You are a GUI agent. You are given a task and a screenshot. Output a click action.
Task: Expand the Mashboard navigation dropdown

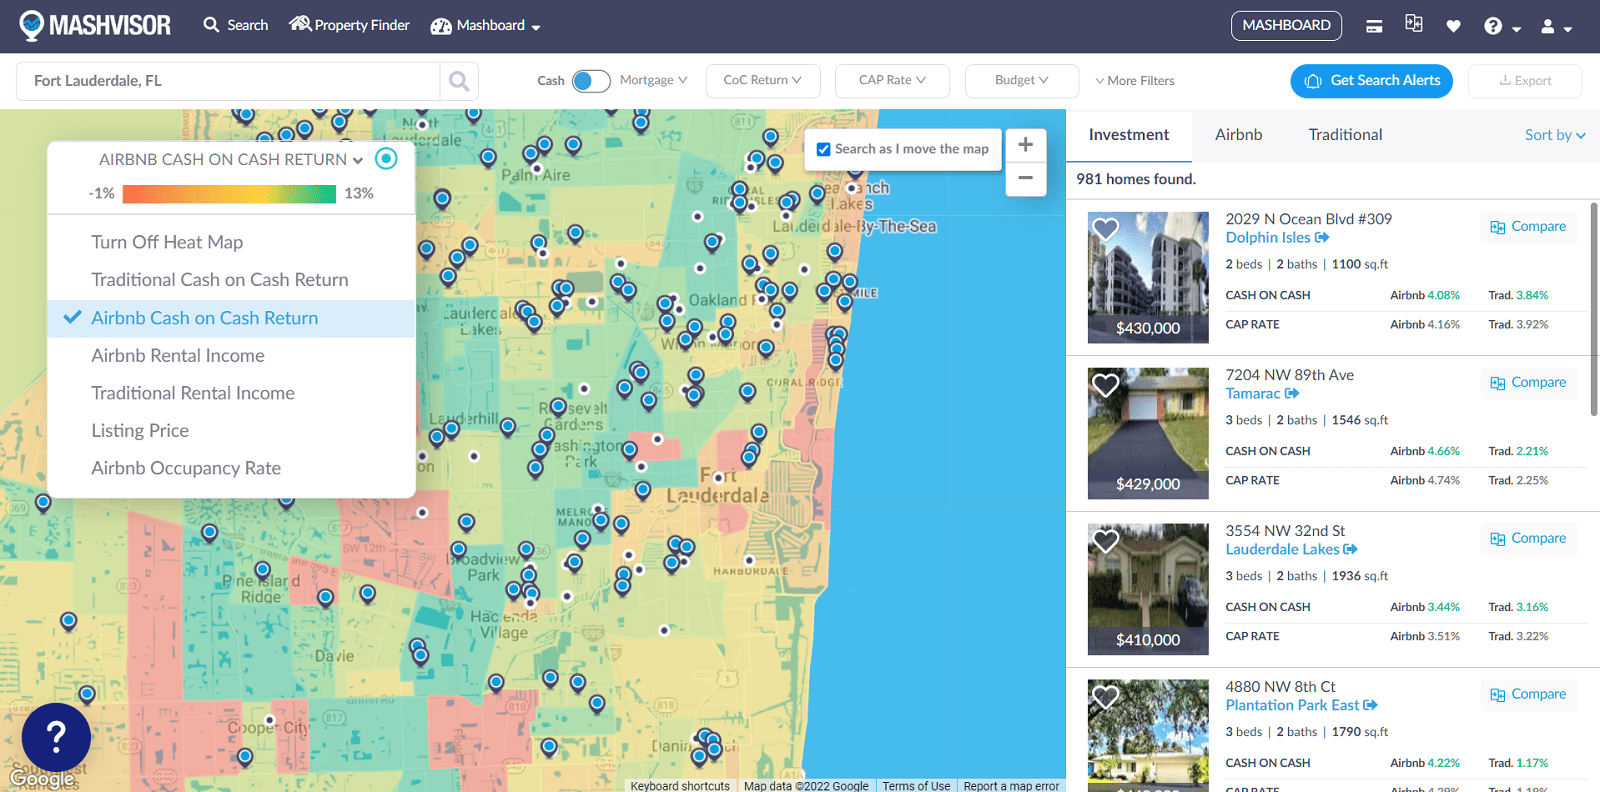coord(485,26)
